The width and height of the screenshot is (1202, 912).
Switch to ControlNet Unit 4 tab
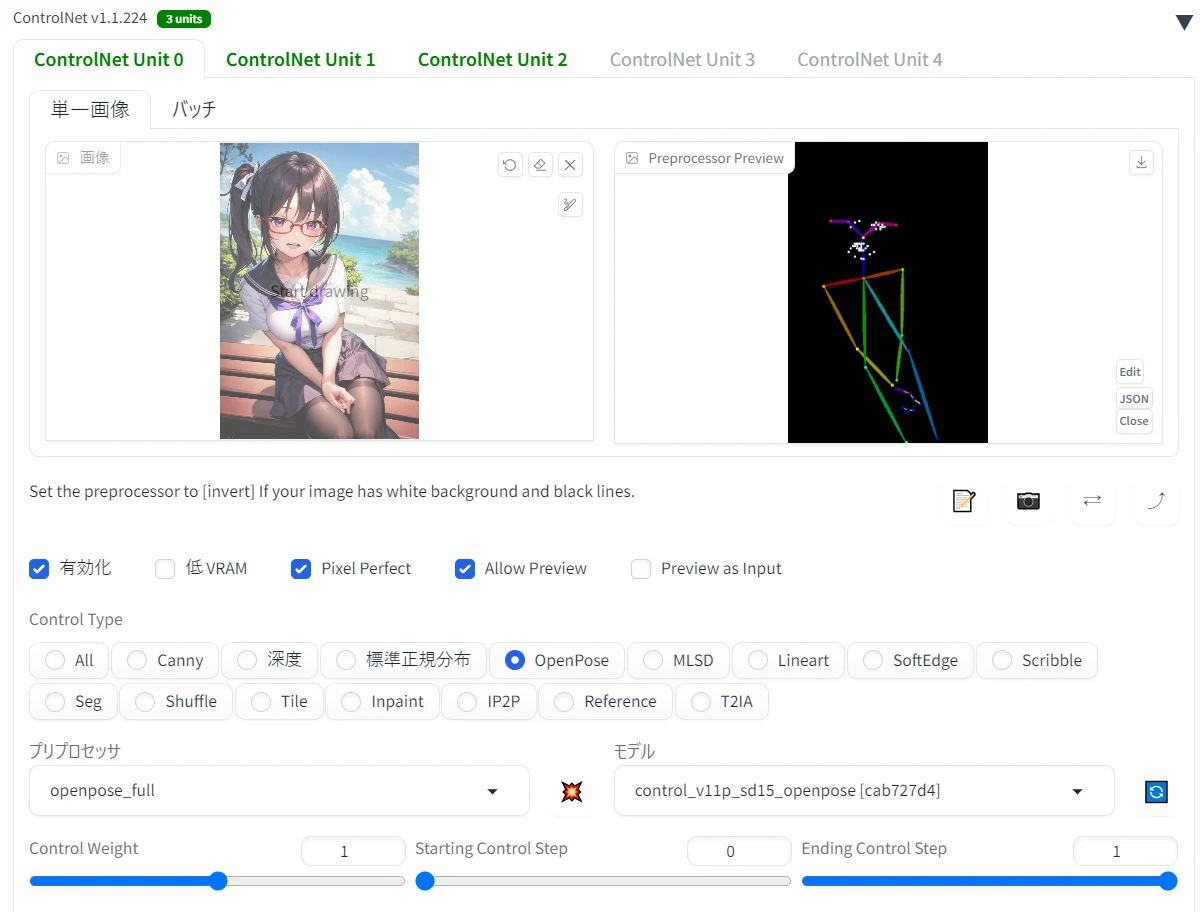[x=870, y=59]
